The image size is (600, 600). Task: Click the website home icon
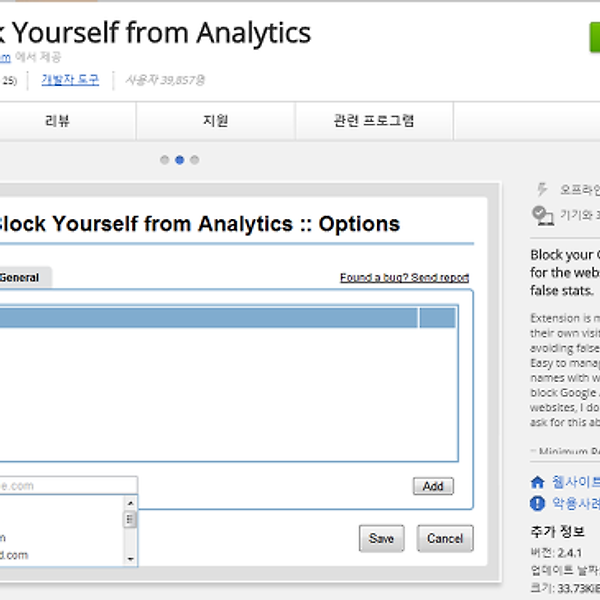click(x=537, y=481)
